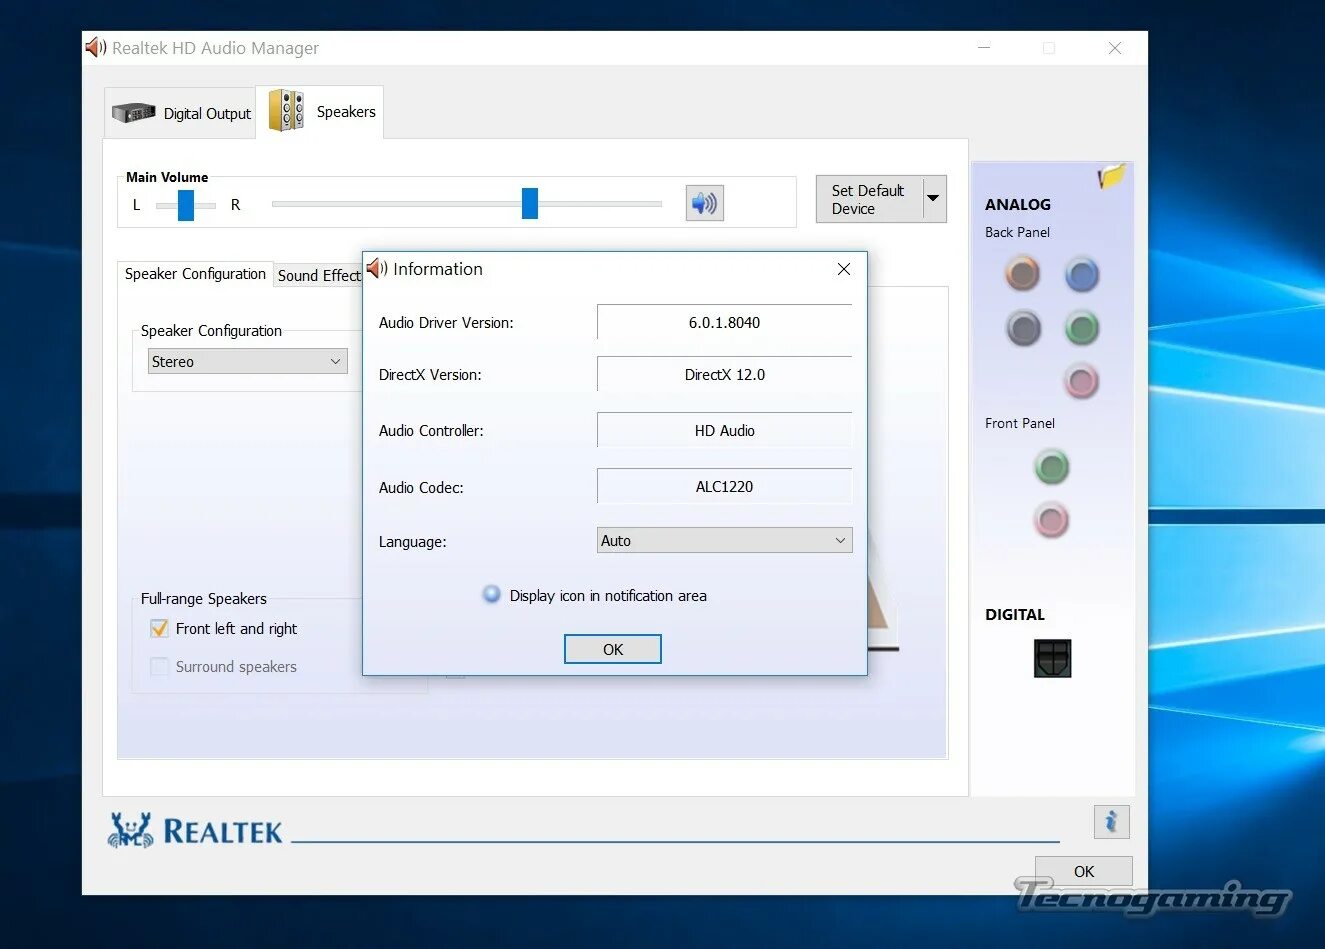Click the DIGITAL heading text

[x=1015, y=614]
